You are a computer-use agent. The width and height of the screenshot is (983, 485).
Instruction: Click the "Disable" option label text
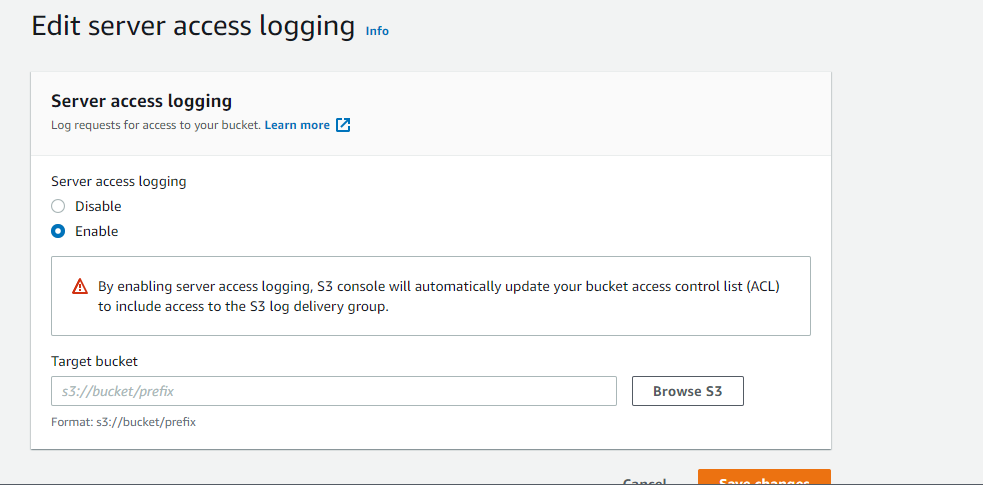point(98,206)
